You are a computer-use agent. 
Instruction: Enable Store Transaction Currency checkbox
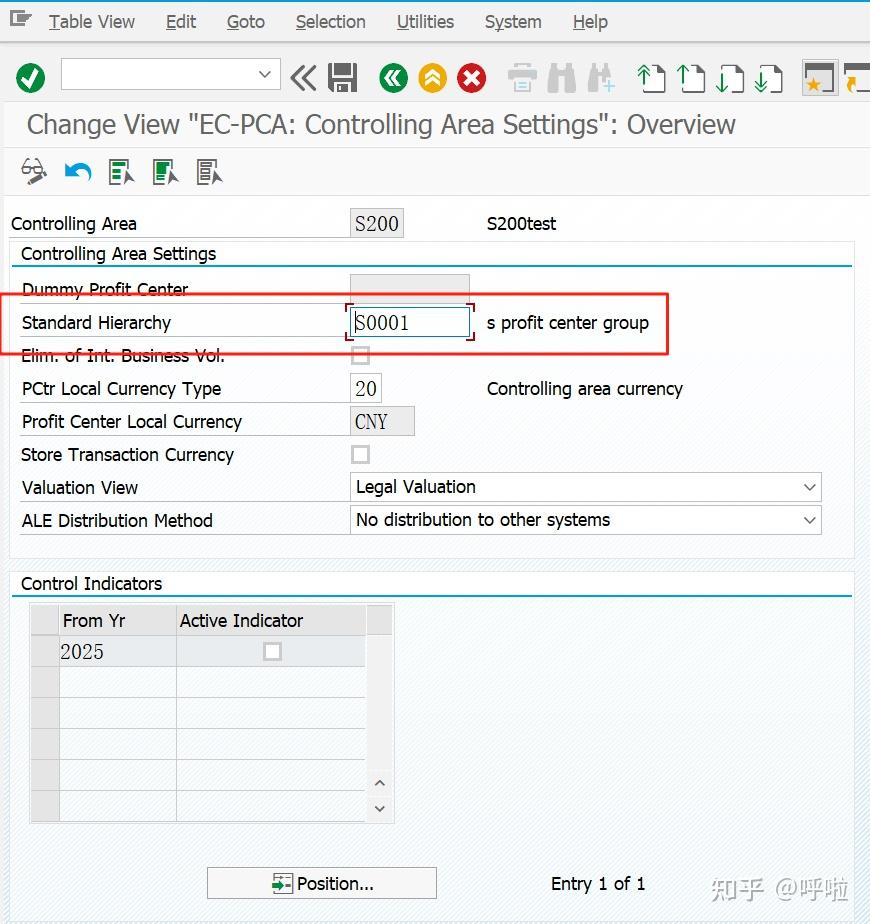[360, 454]
